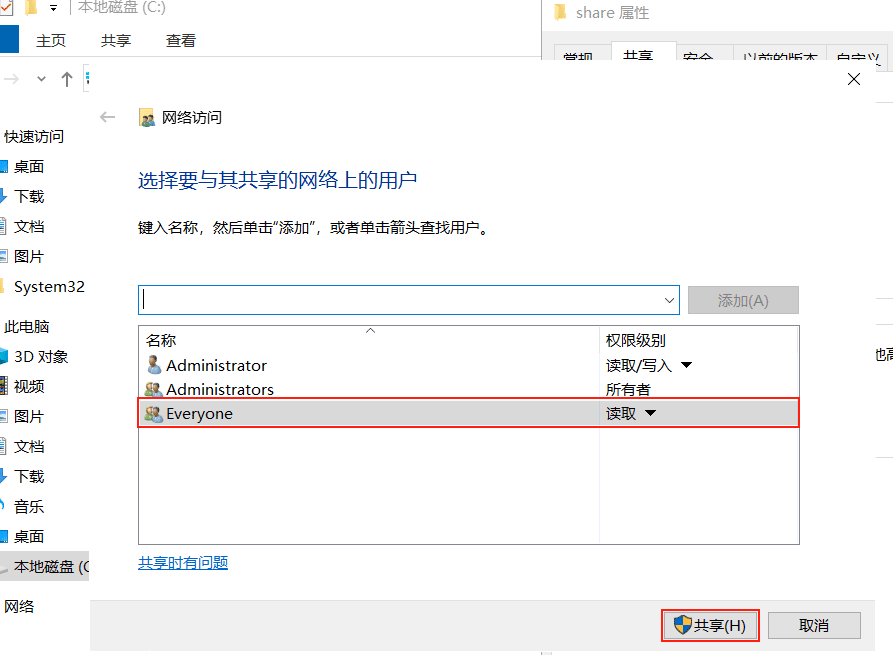Select the Everyone row in user list
The height and width of the screenshot is (655, 893).
coord(469,413)
